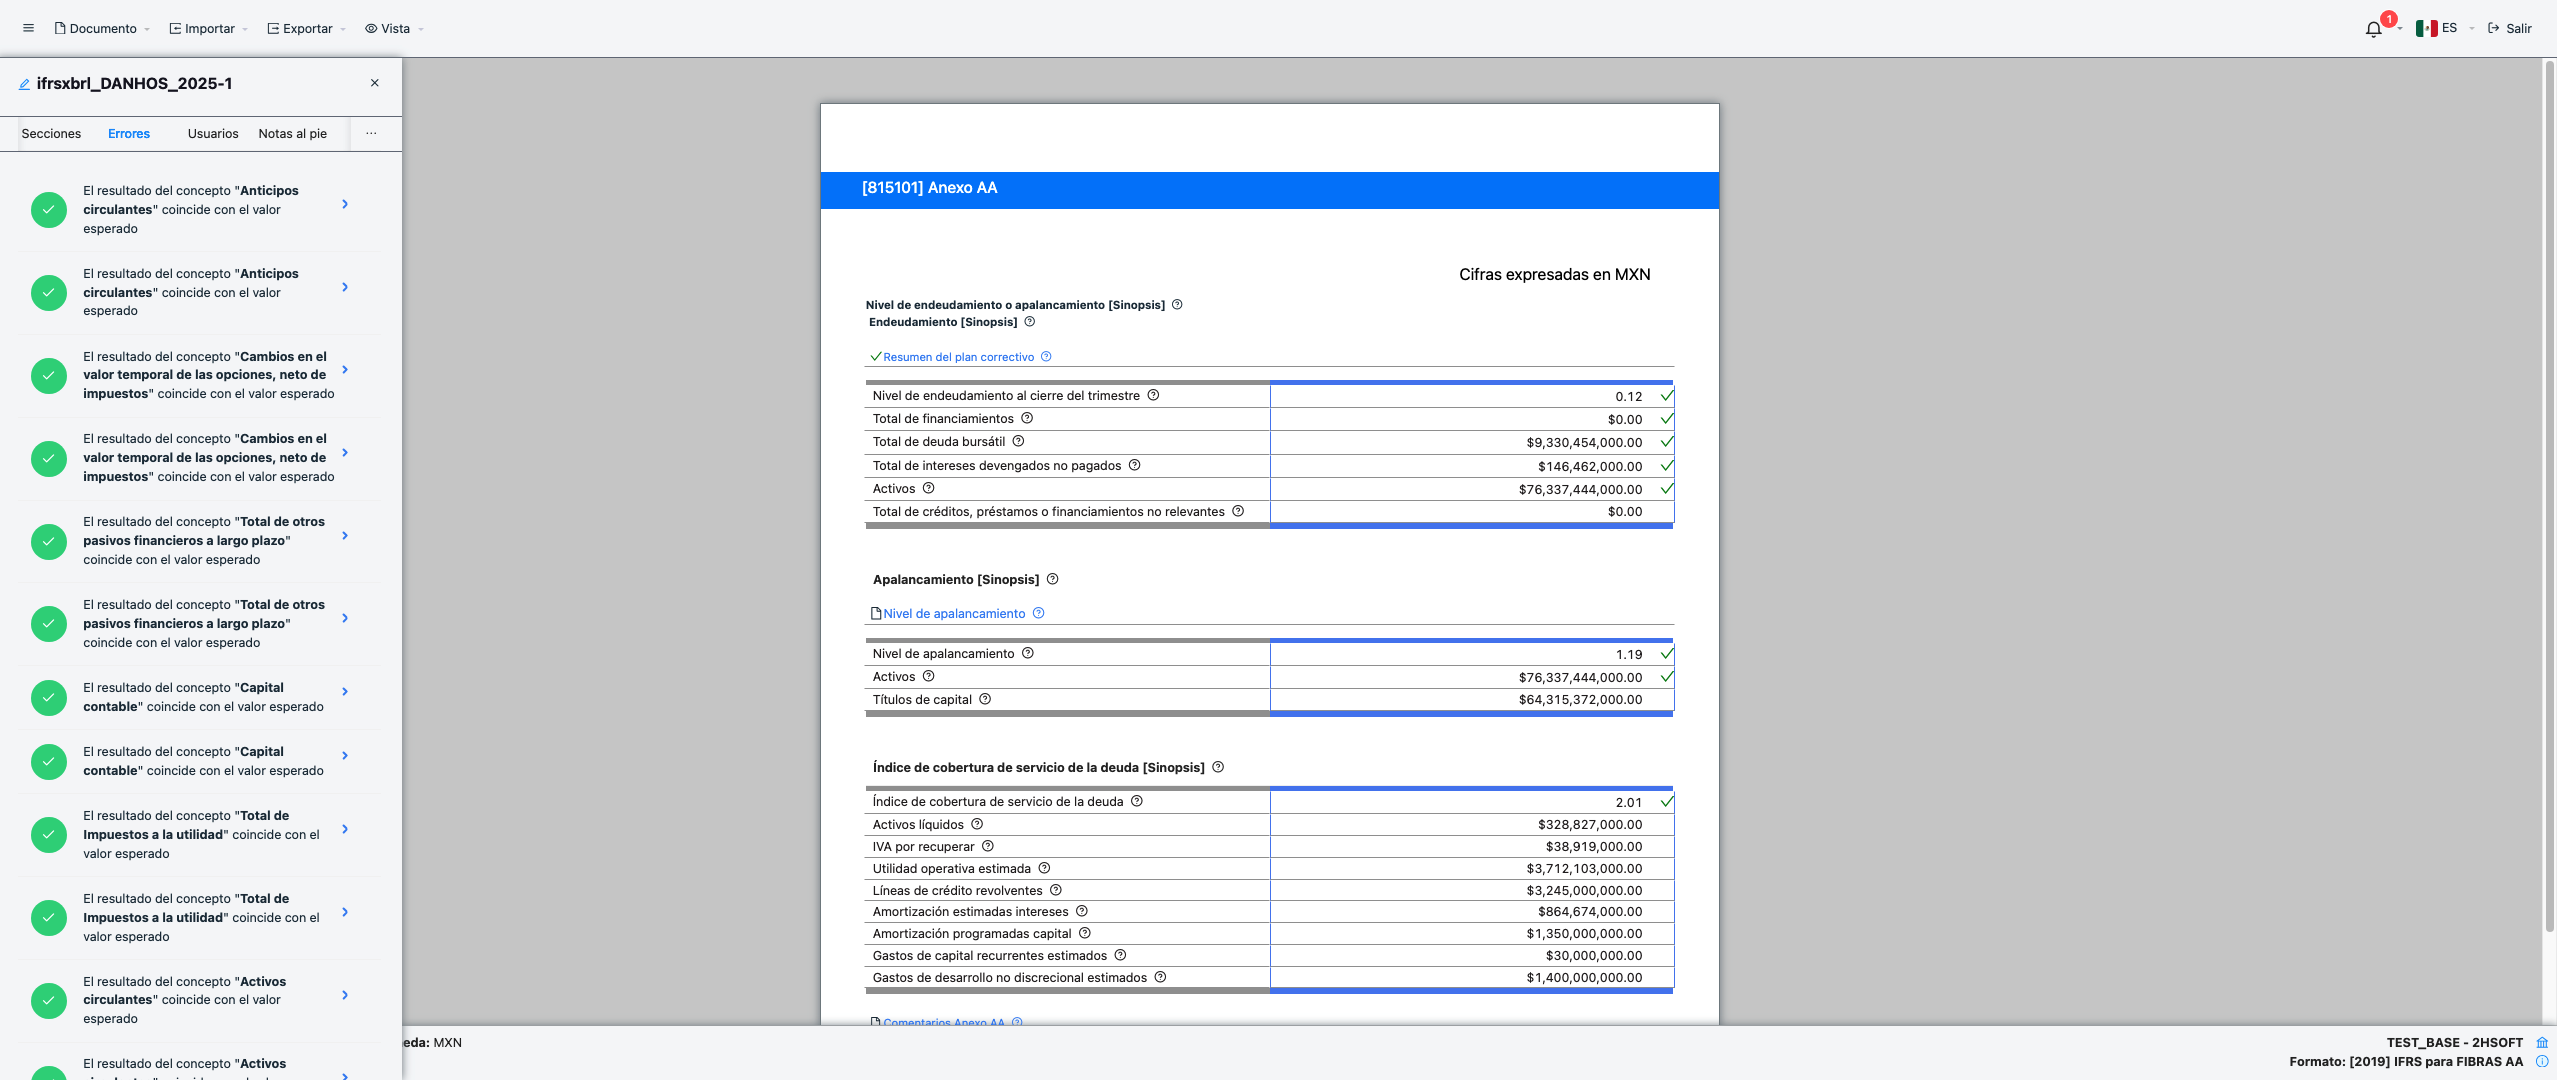Switch to the Usuarios tab
Image resolution: width=2557 pixels, height=1080 pixels.
click(x=212, y=133)
